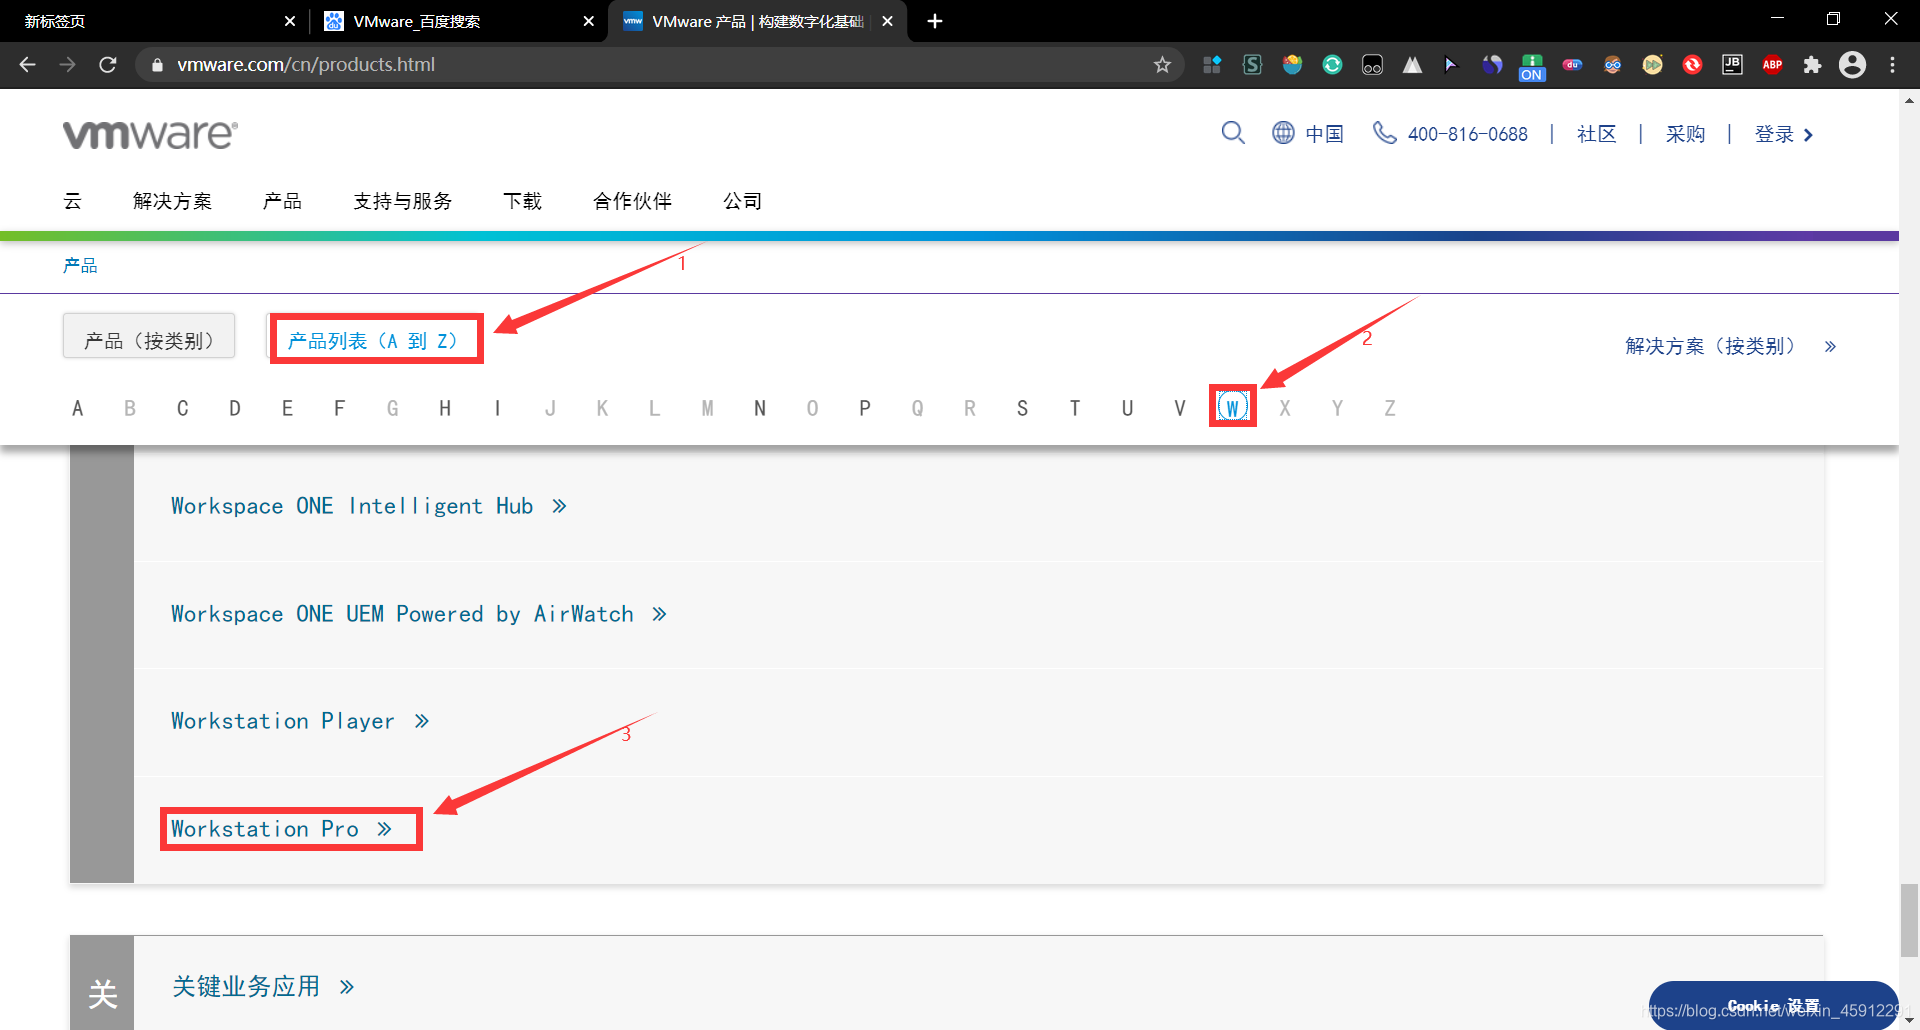The width and height of the screenshot is (1920, 1030).
Task: Open the Chrome three-dot menu
Action: click(x=1892, y=65)
